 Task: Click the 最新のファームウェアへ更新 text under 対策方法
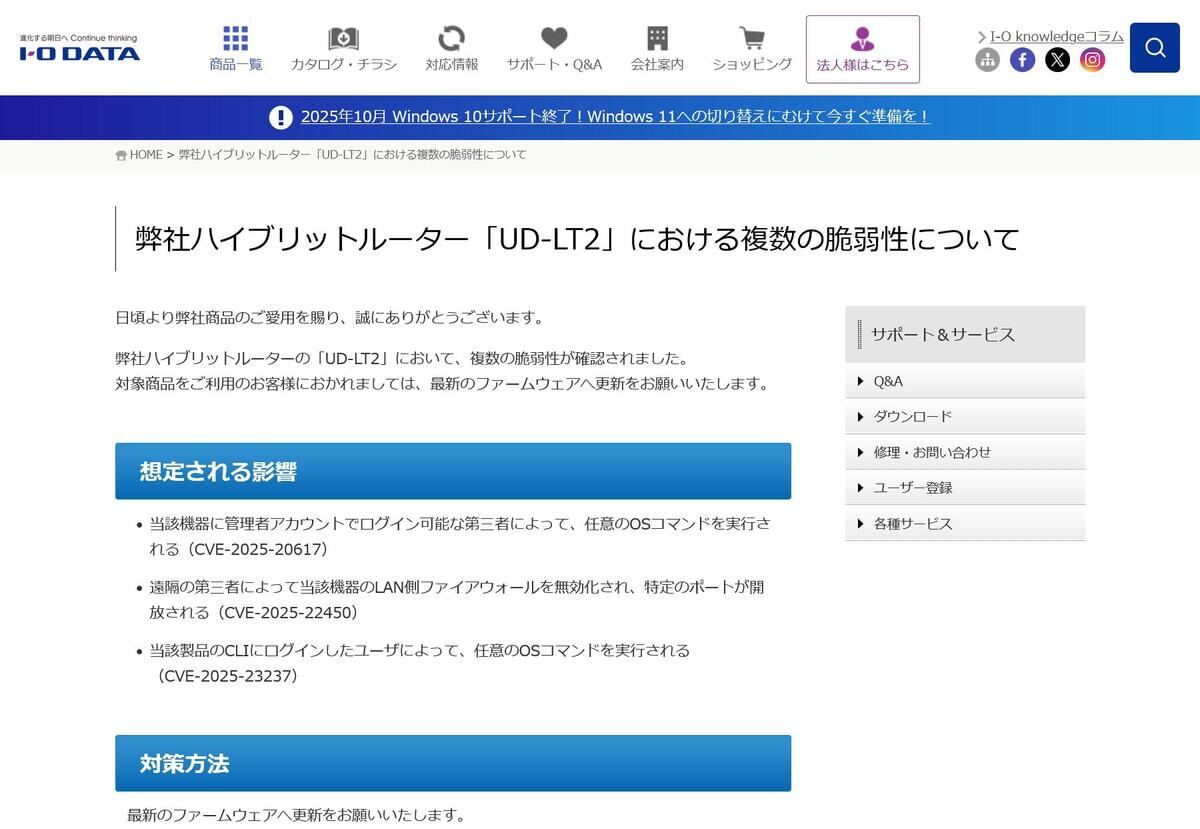[296, 815]
